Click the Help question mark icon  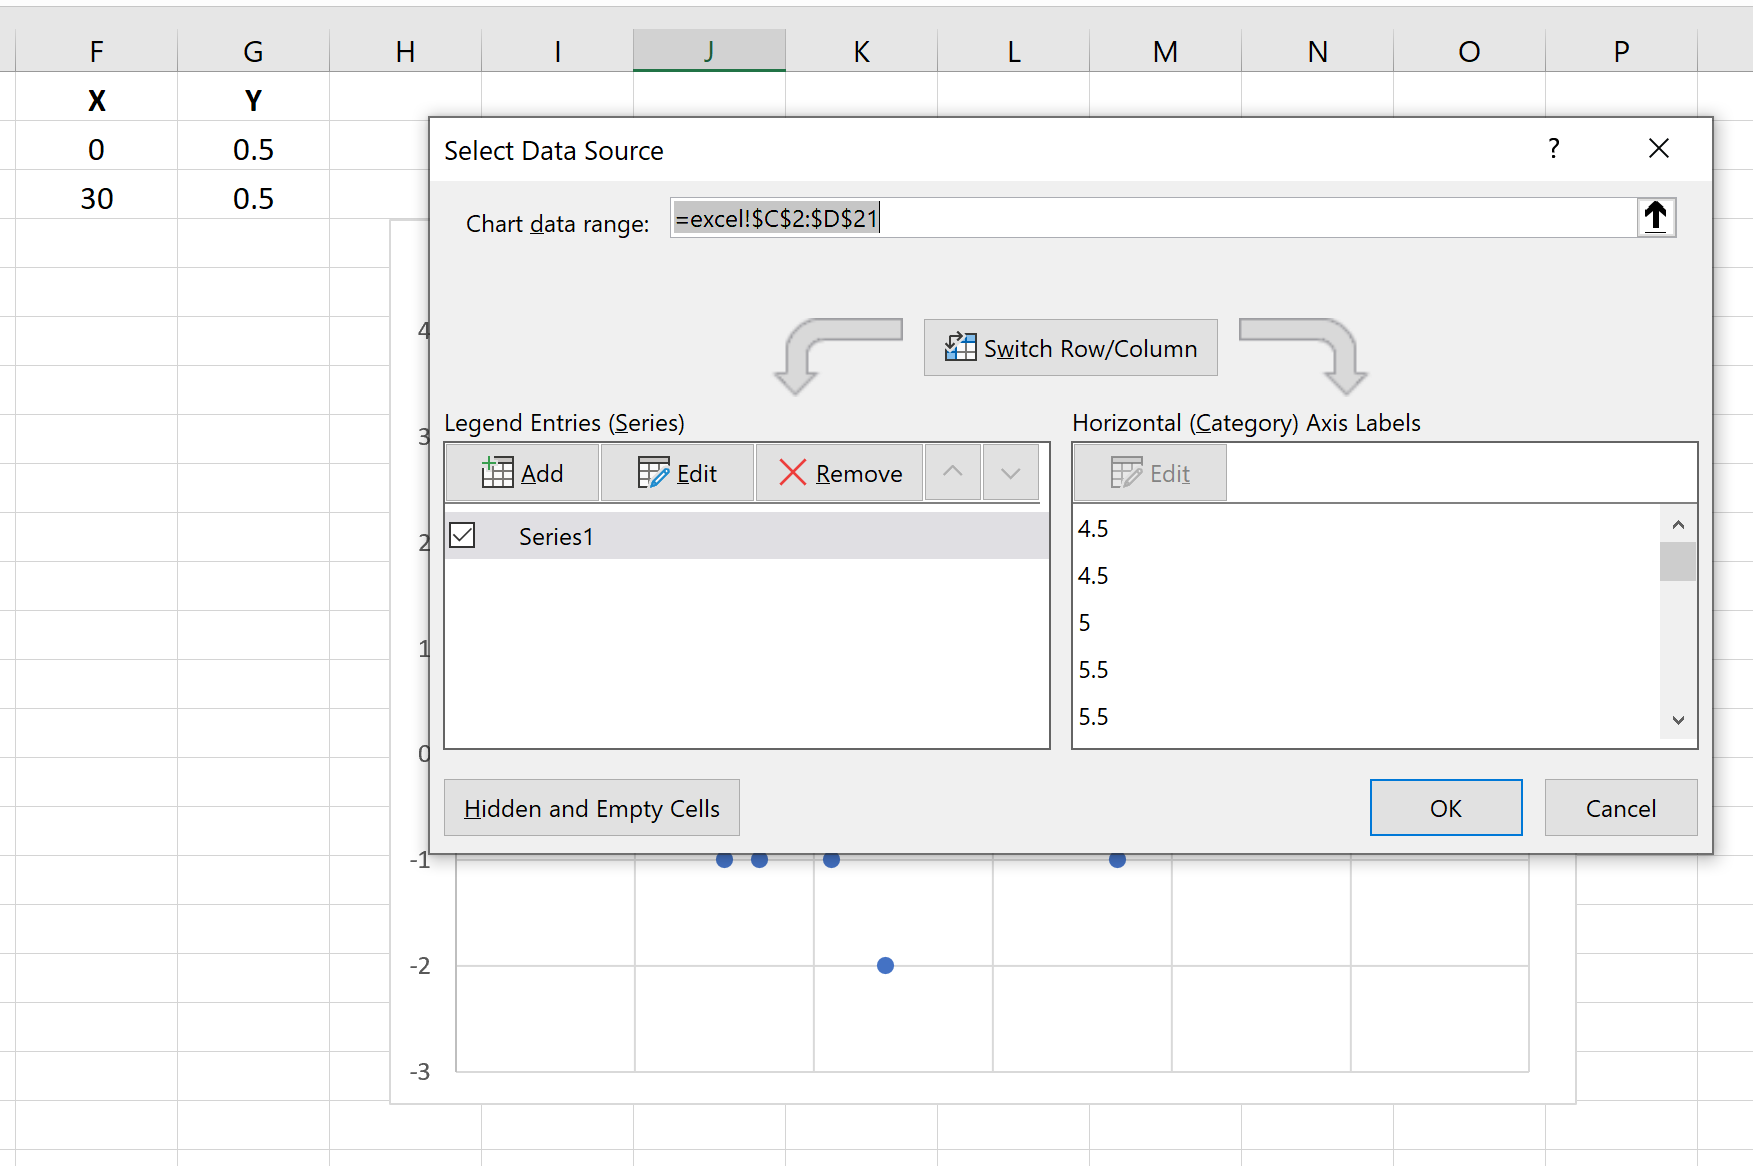coord(1553,148)
